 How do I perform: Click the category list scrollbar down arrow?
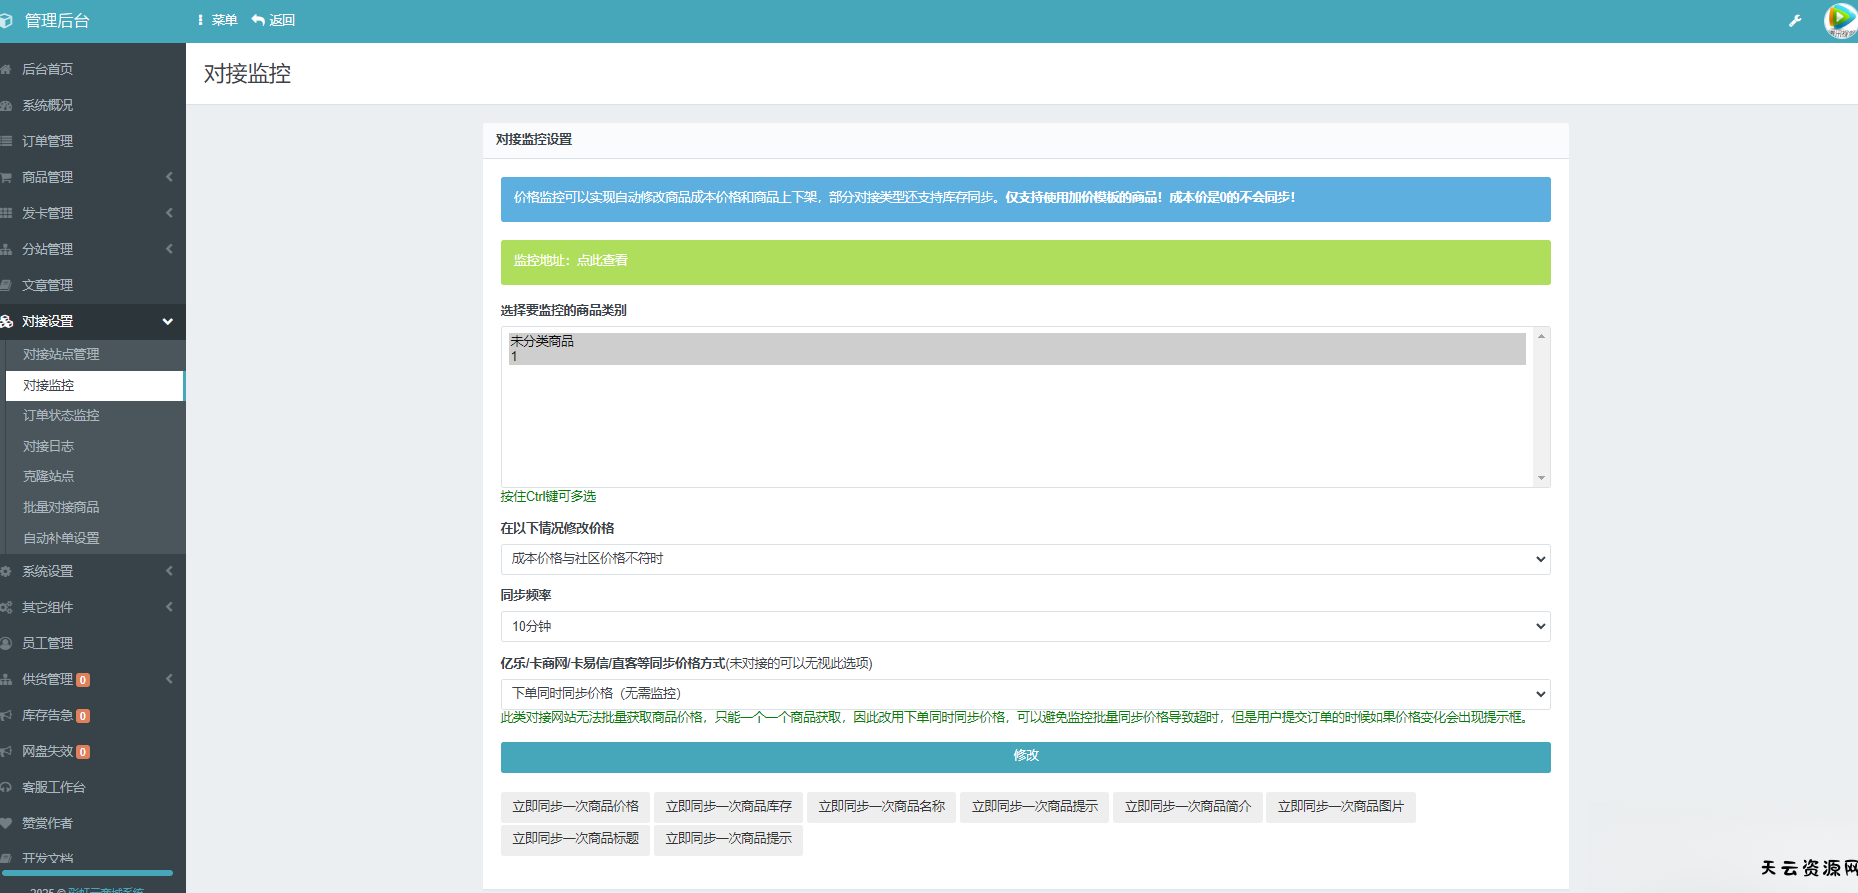point(1541,478)
